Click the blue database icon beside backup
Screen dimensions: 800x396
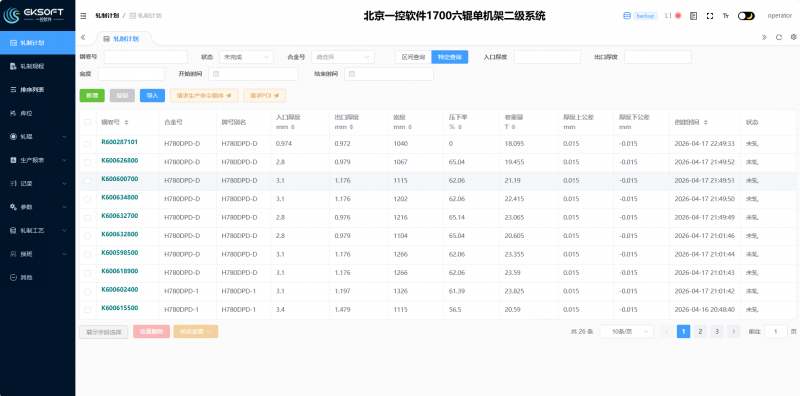(x=627, y=16)
